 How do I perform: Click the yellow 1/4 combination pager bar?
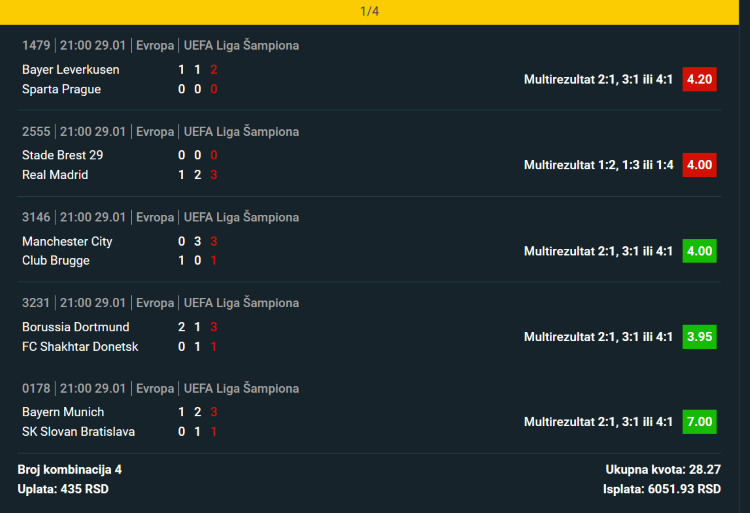pyautogui.click(x=375, y=12)
